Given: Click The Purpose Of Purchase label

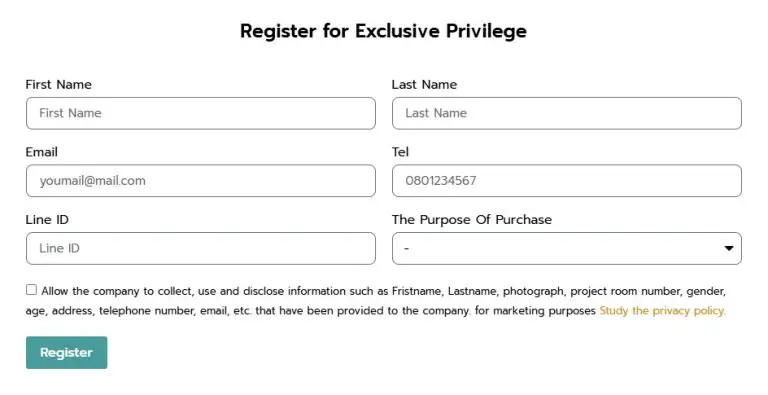Looking at the screenshot, I should click(472, 220).
